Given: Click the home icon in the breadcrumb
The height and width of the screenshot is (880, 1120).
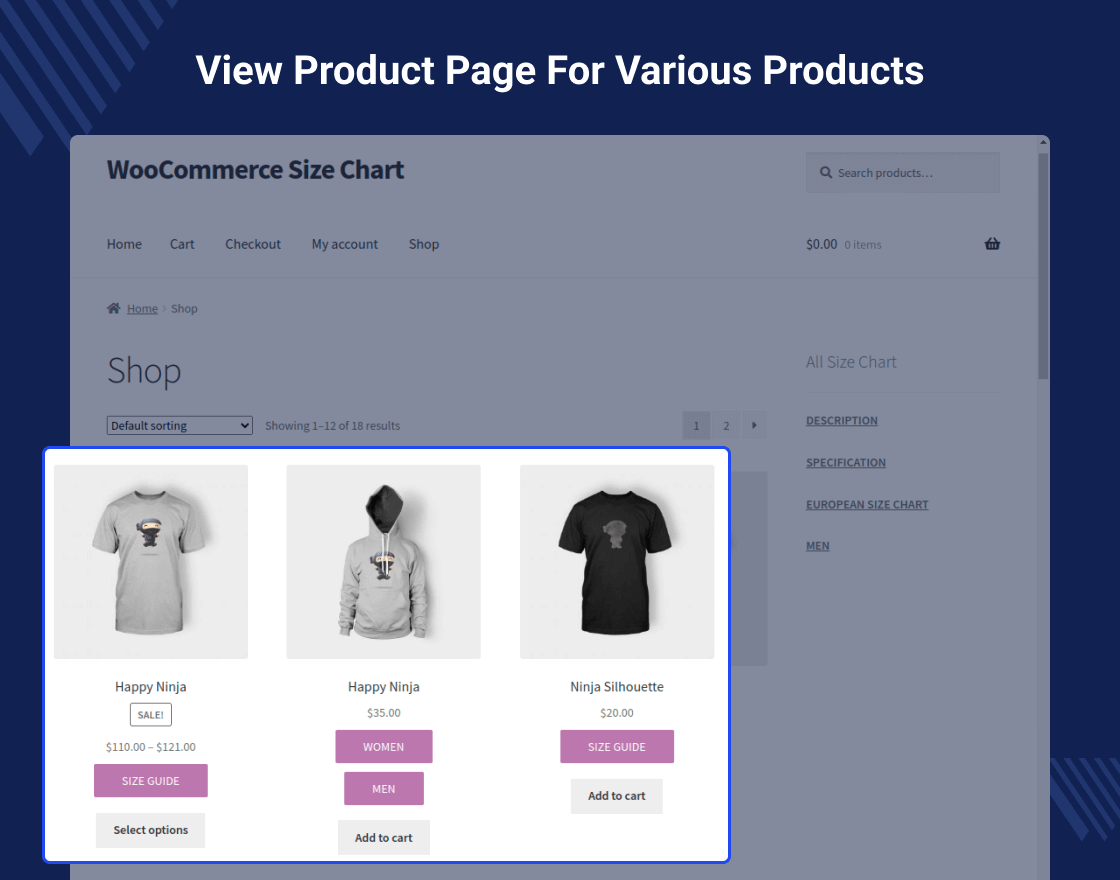Looking at the screenshot, I should pos(113,308).
